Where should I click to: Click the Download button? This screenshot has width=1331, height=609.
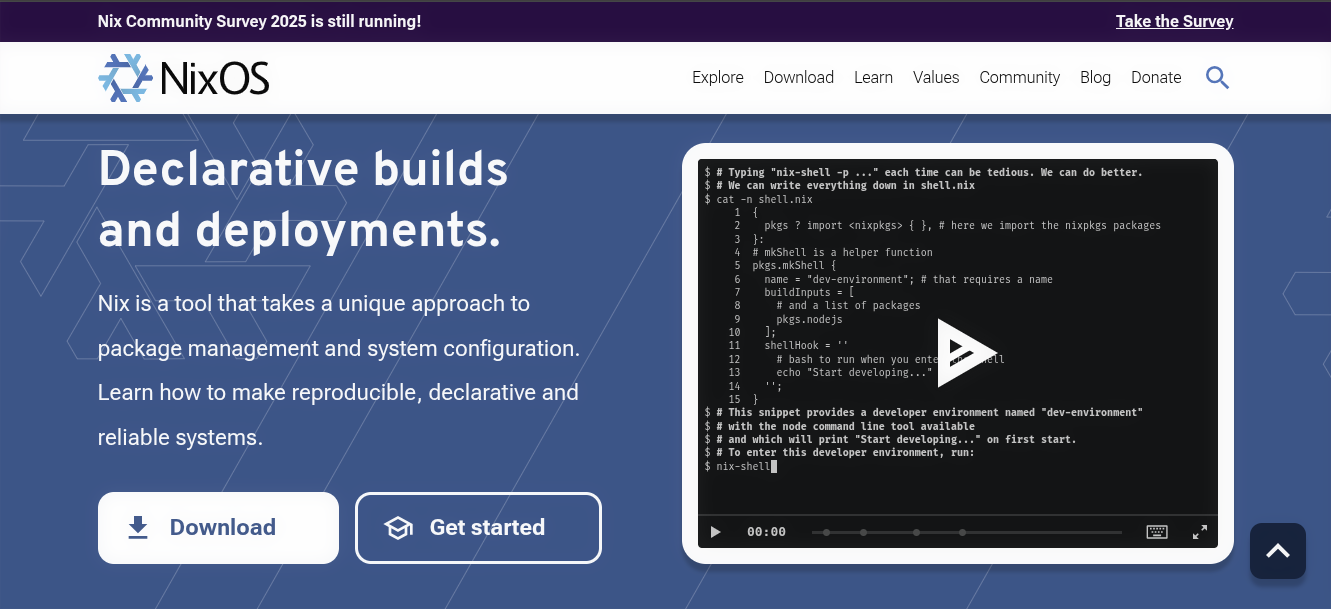pyautogui.click(x=218, y=527)
